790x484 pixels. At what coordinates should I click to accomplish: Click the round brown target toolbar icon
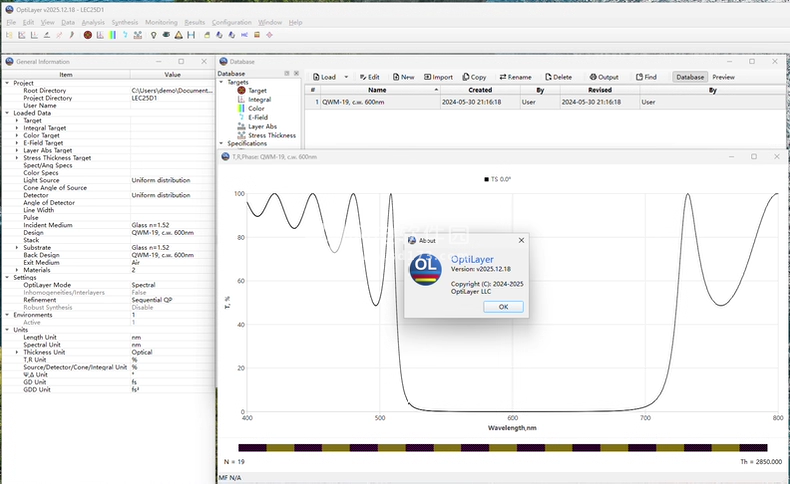point(87,35)
